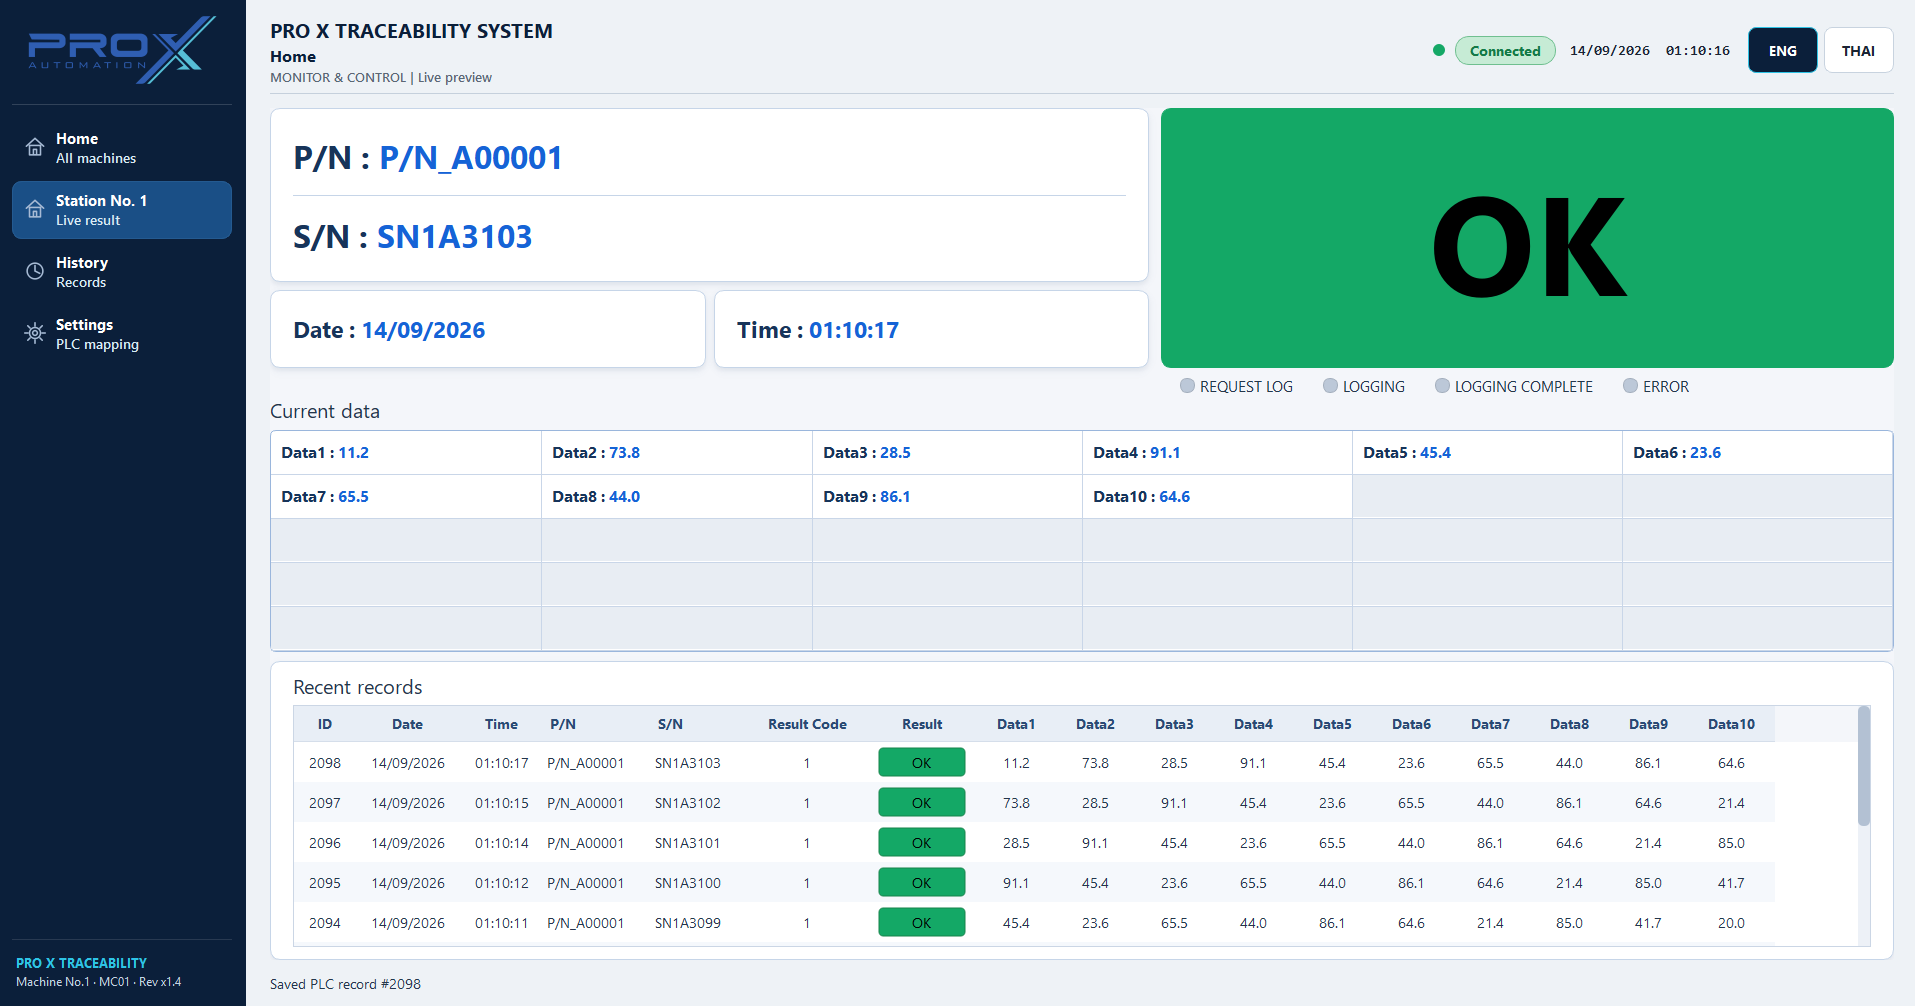Click serial SN1A3100 in records table
This screenshot has height=1006, width=1915.
[688, 883]
